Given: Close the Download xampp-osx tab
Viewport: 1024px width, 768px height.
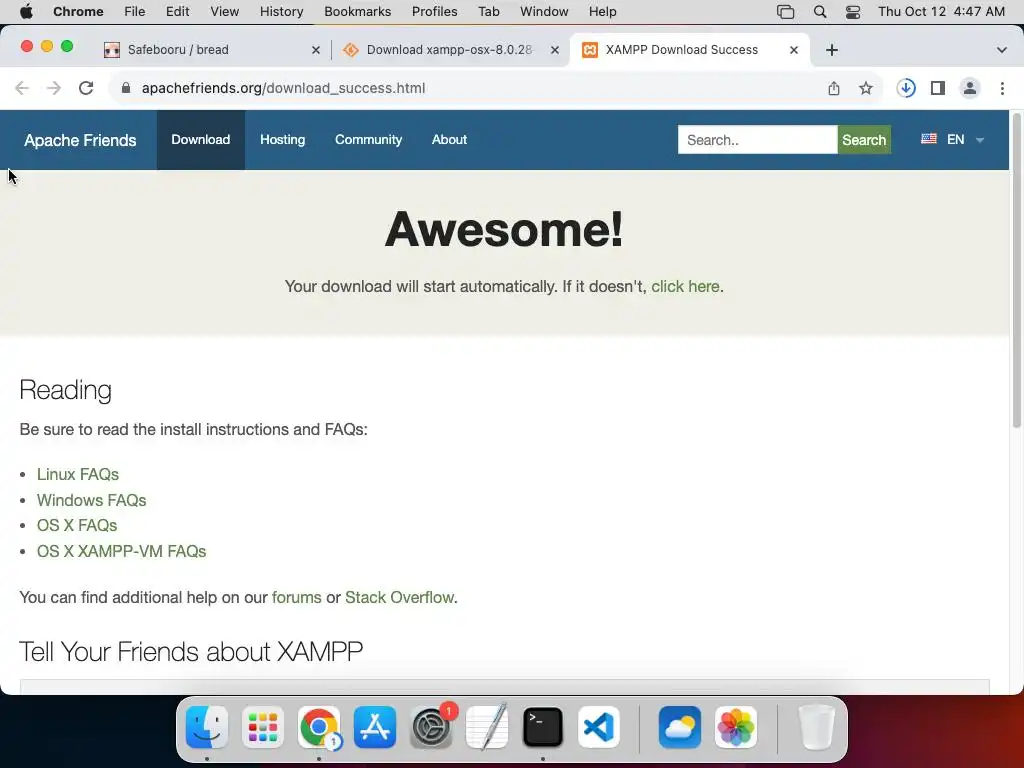Looking at the screenshot, I should [554, 50].
